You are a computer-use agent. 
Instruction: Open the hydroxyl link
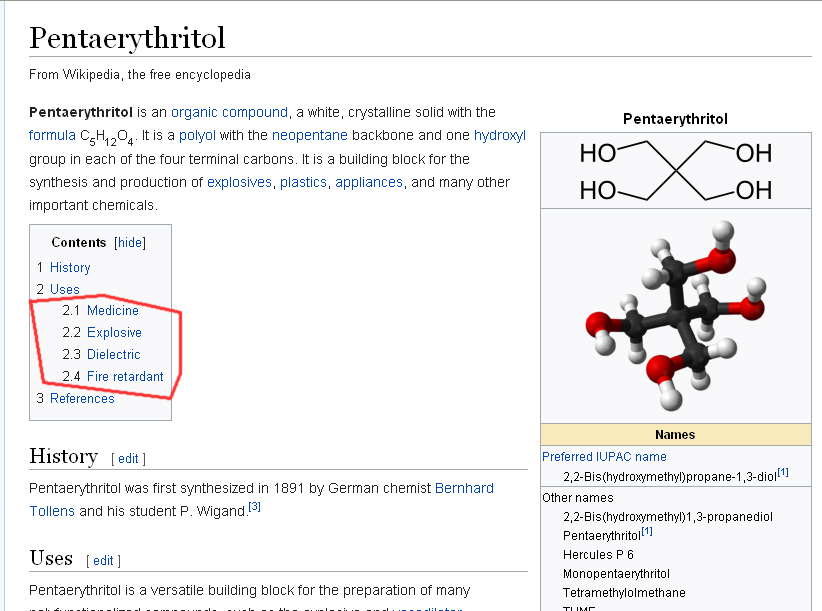(x=500, y=136)
